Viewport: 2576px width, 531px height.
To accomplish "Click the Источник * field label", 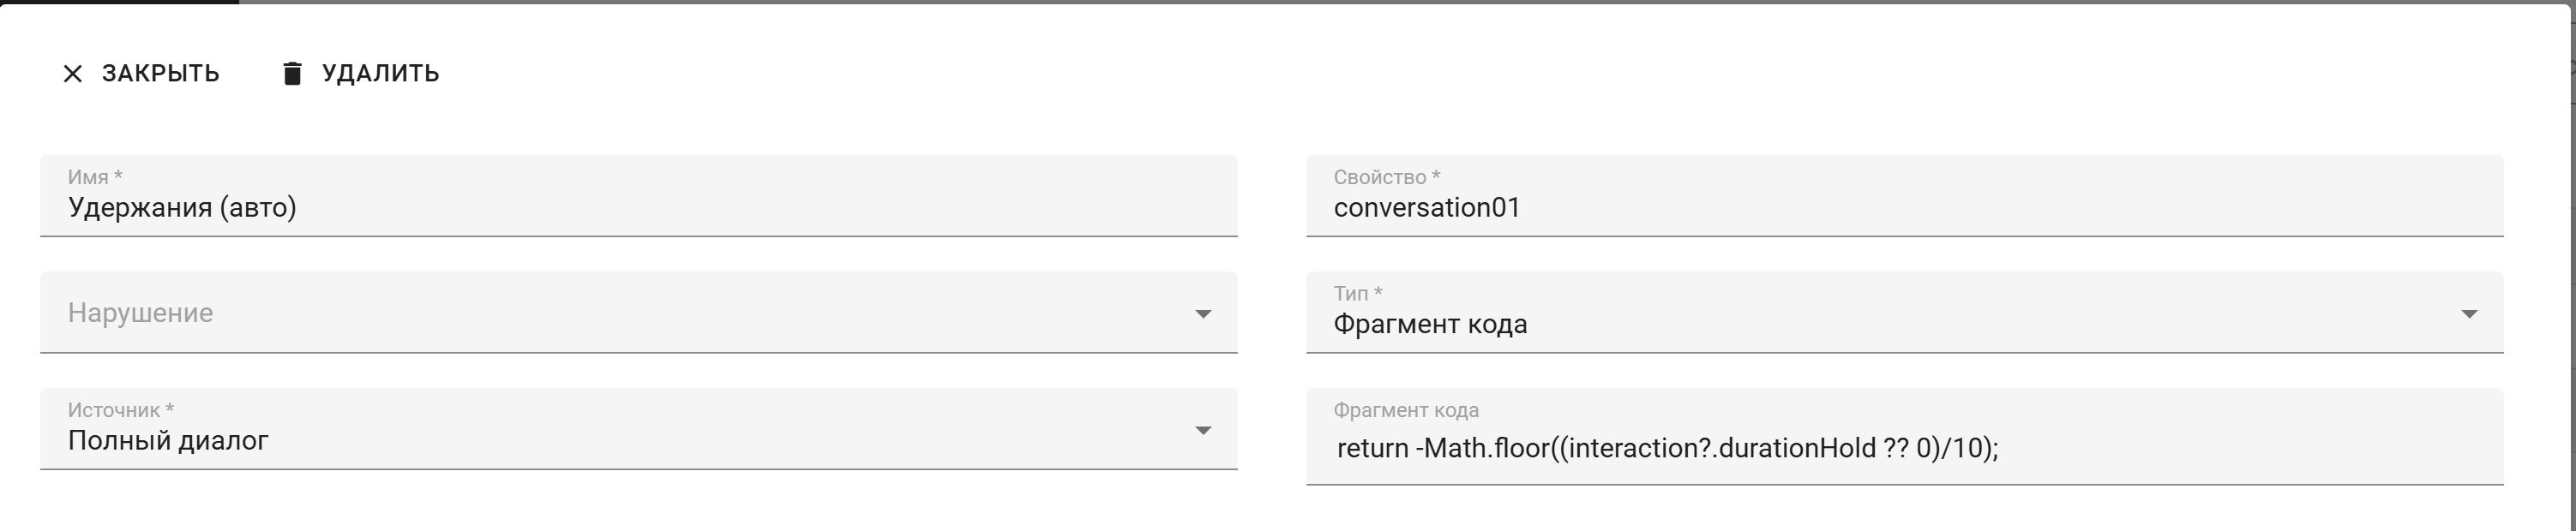I will (120, 410).
